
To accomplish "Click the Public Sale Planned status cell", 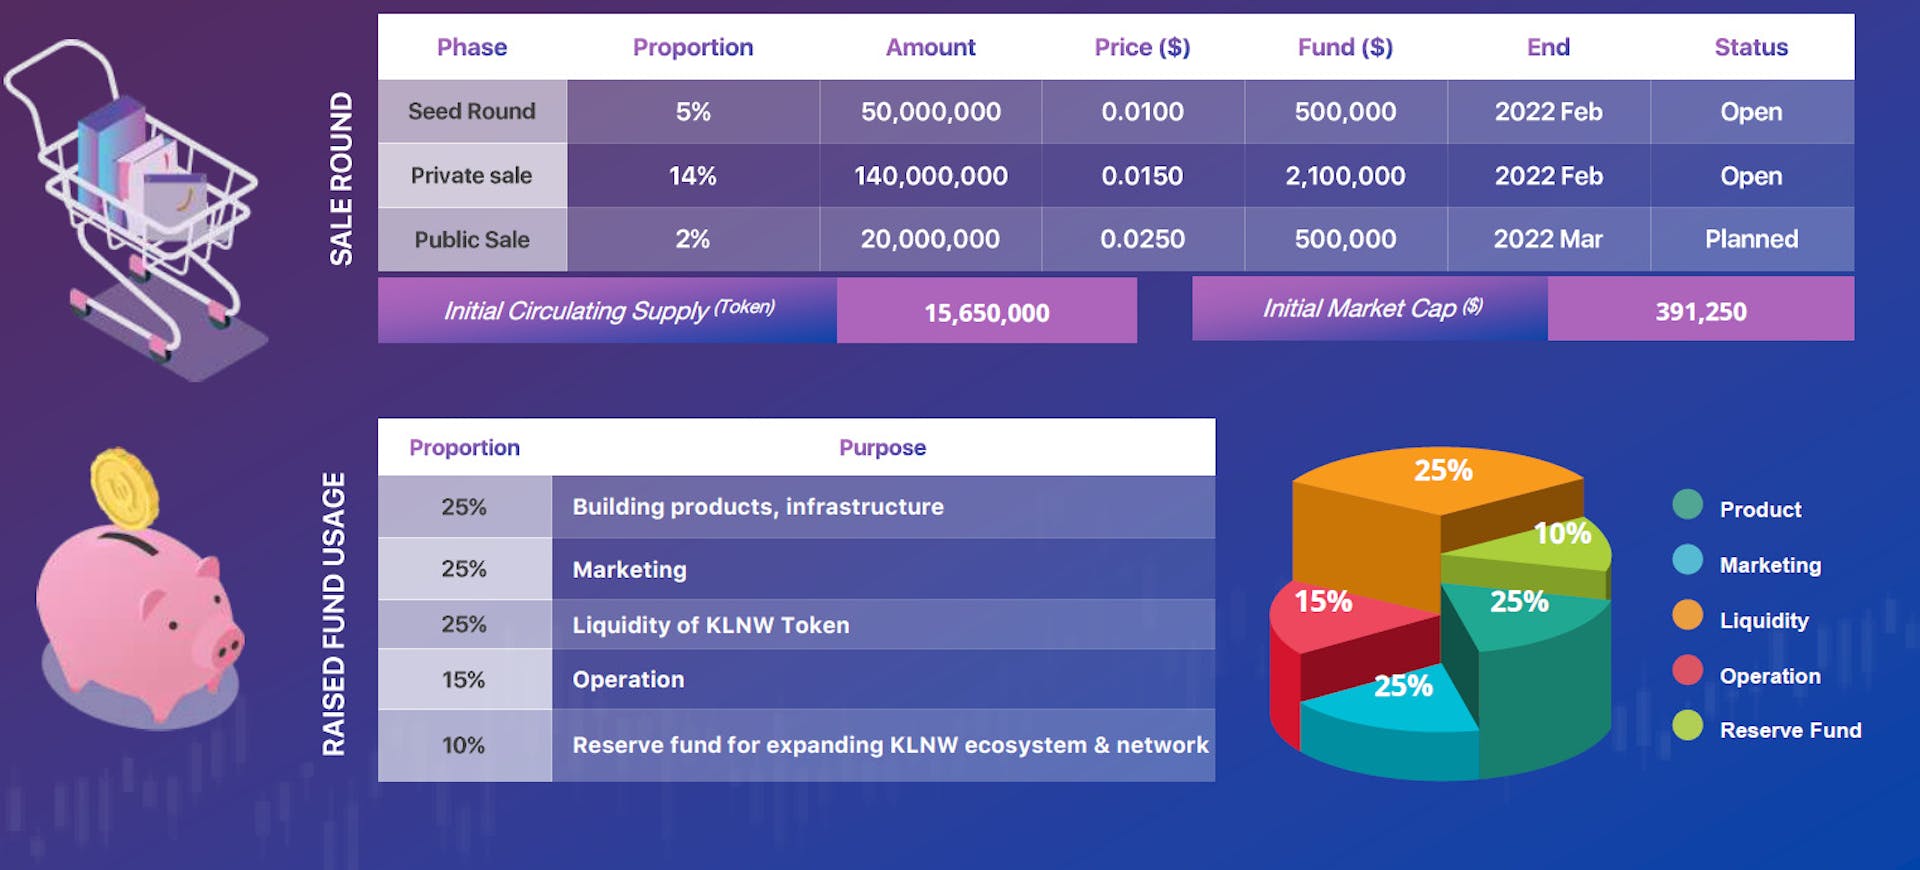I will pos(1751,239).
